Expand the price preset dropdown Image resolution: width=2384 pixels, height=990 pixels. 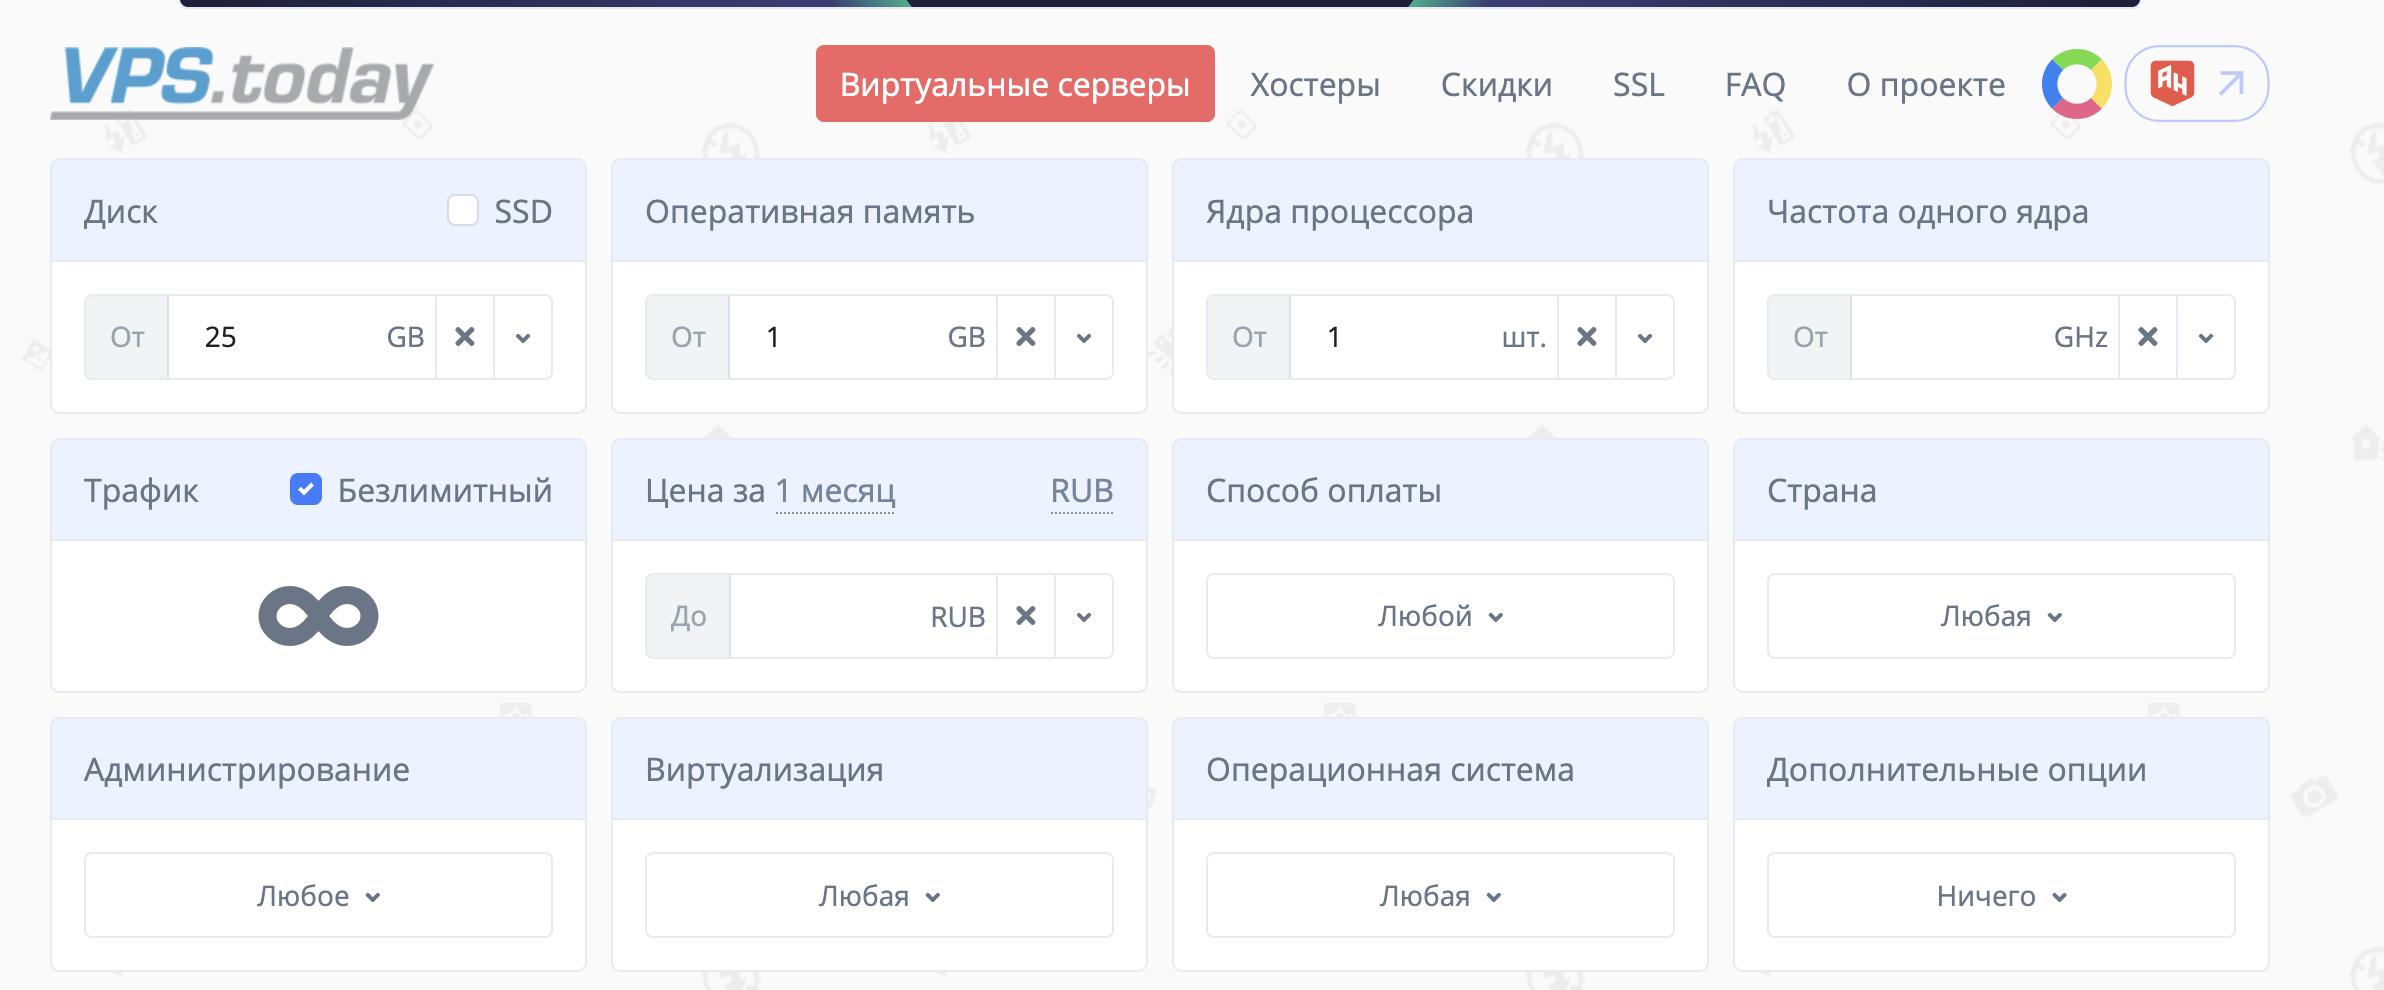click(1084, 616)
